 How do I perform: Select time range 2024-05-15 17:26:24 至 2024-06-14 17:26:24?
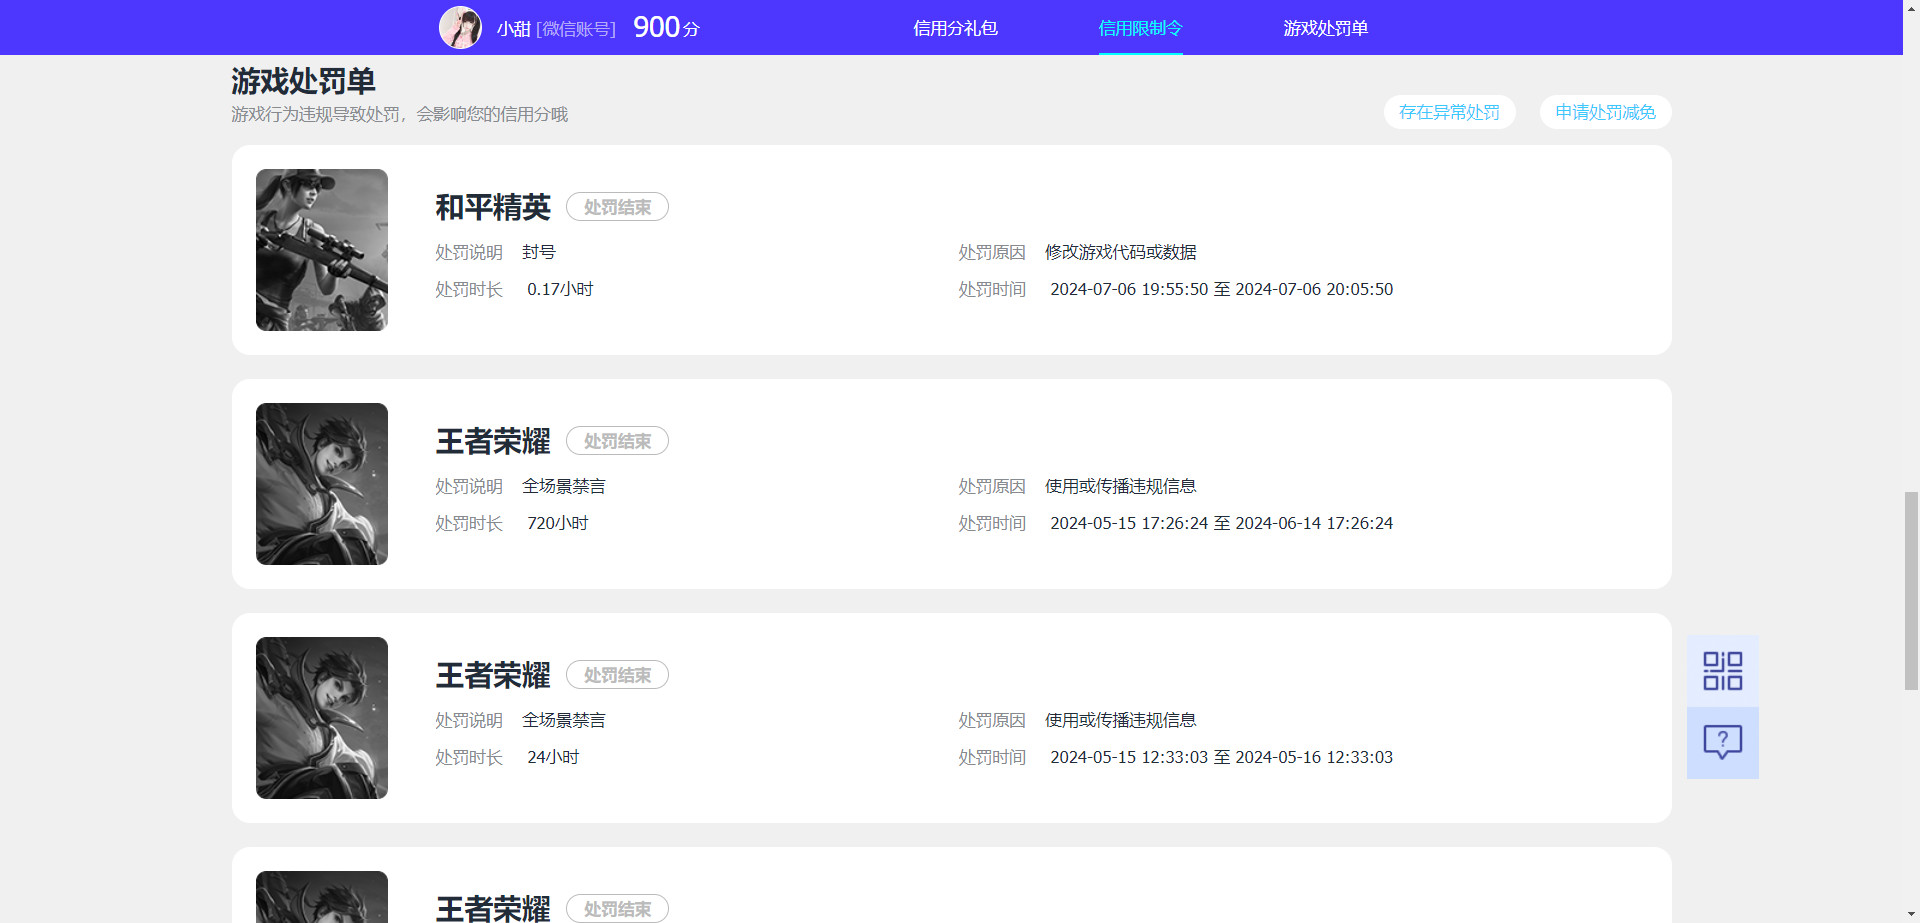click(1221, 523)
